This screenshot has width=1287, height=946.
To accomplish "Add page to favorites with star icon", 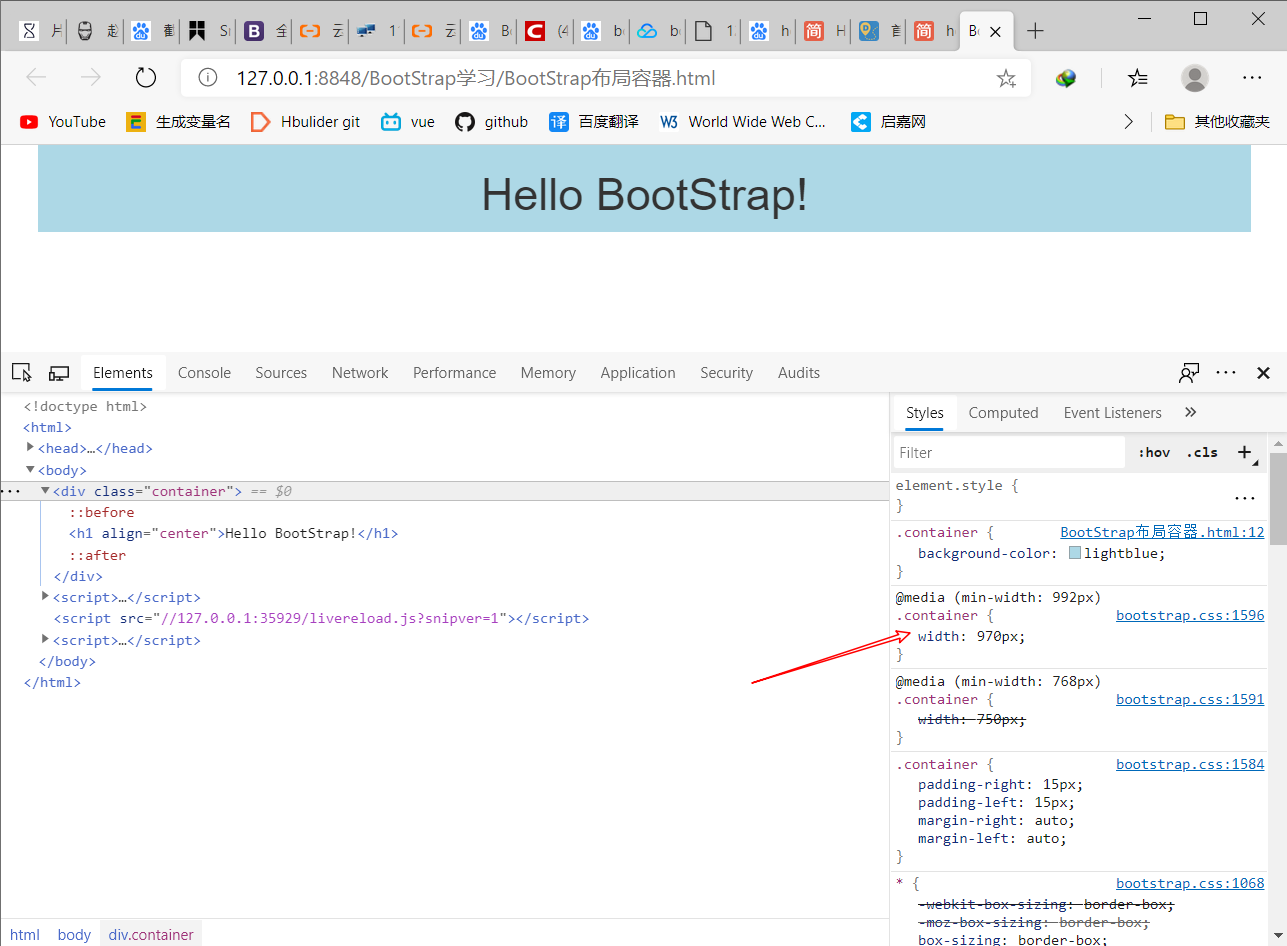I will coord(1006,78).
